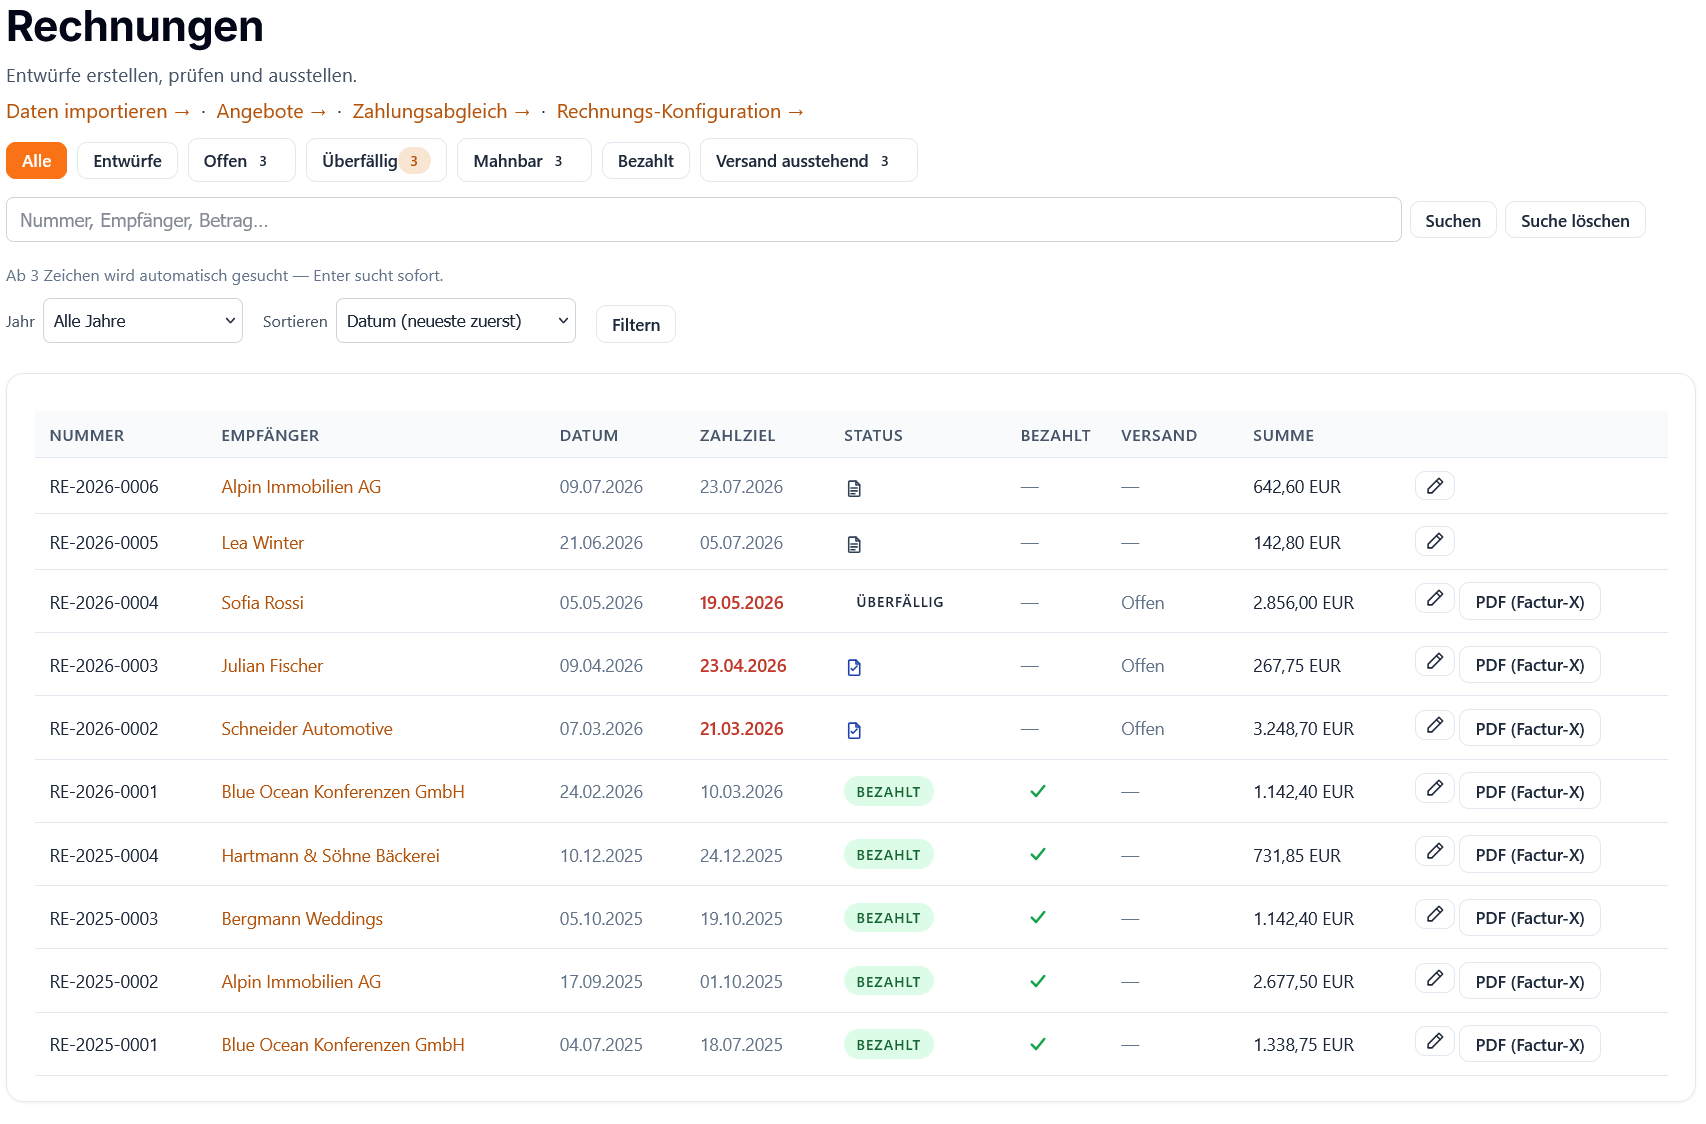Open the Versand ausstehend tab
1706x1124 pixels.
(x=809, y=161)
